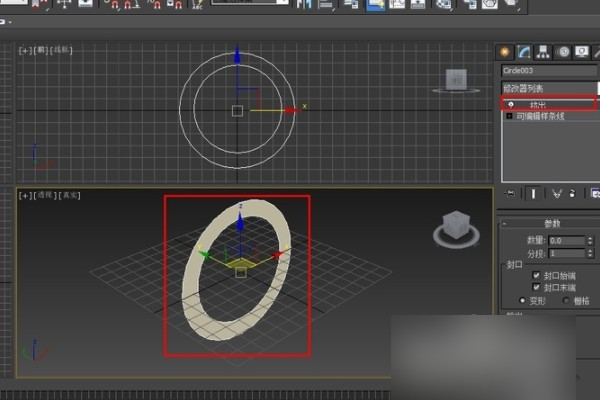Open the Schematic View icon
The image size is (600, 400).
tap(418, 4)
